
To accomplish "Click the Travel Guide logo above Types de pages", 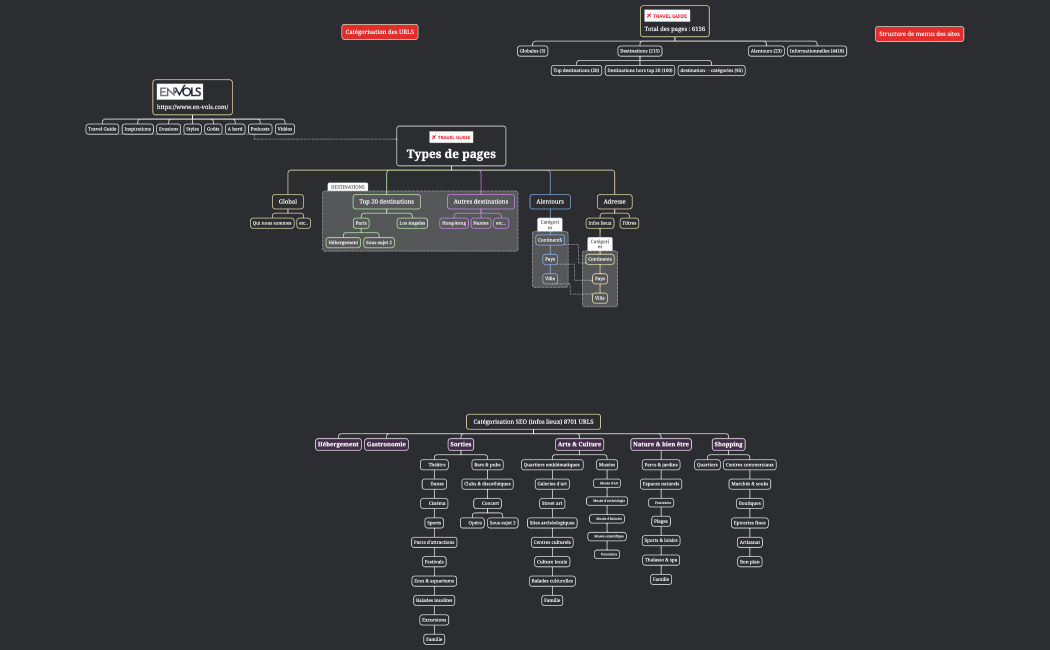I will [x=451, y=137].
